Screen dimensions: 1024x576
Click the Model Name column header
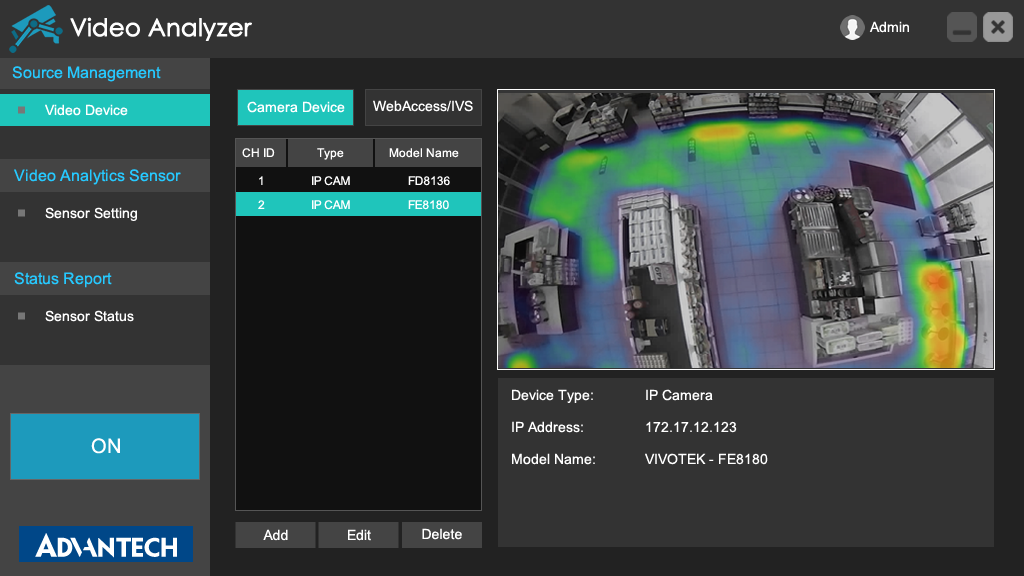424,153
